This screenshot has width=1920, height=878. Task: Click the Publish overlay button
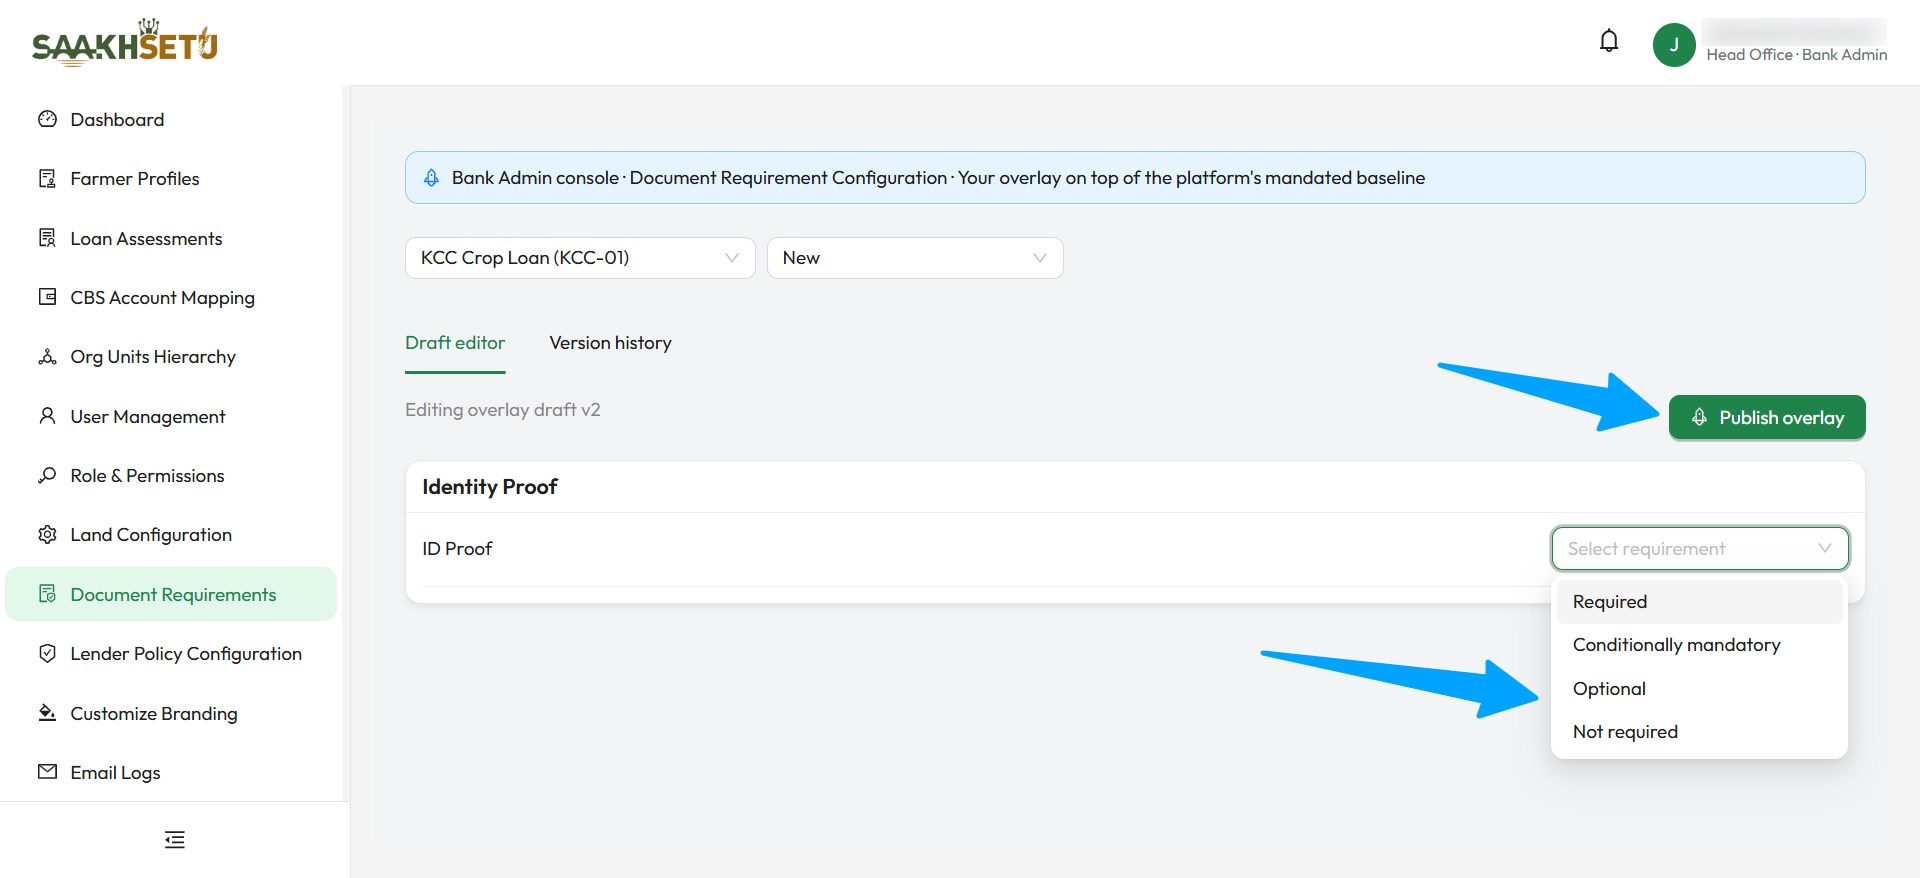coord(1767,418)
